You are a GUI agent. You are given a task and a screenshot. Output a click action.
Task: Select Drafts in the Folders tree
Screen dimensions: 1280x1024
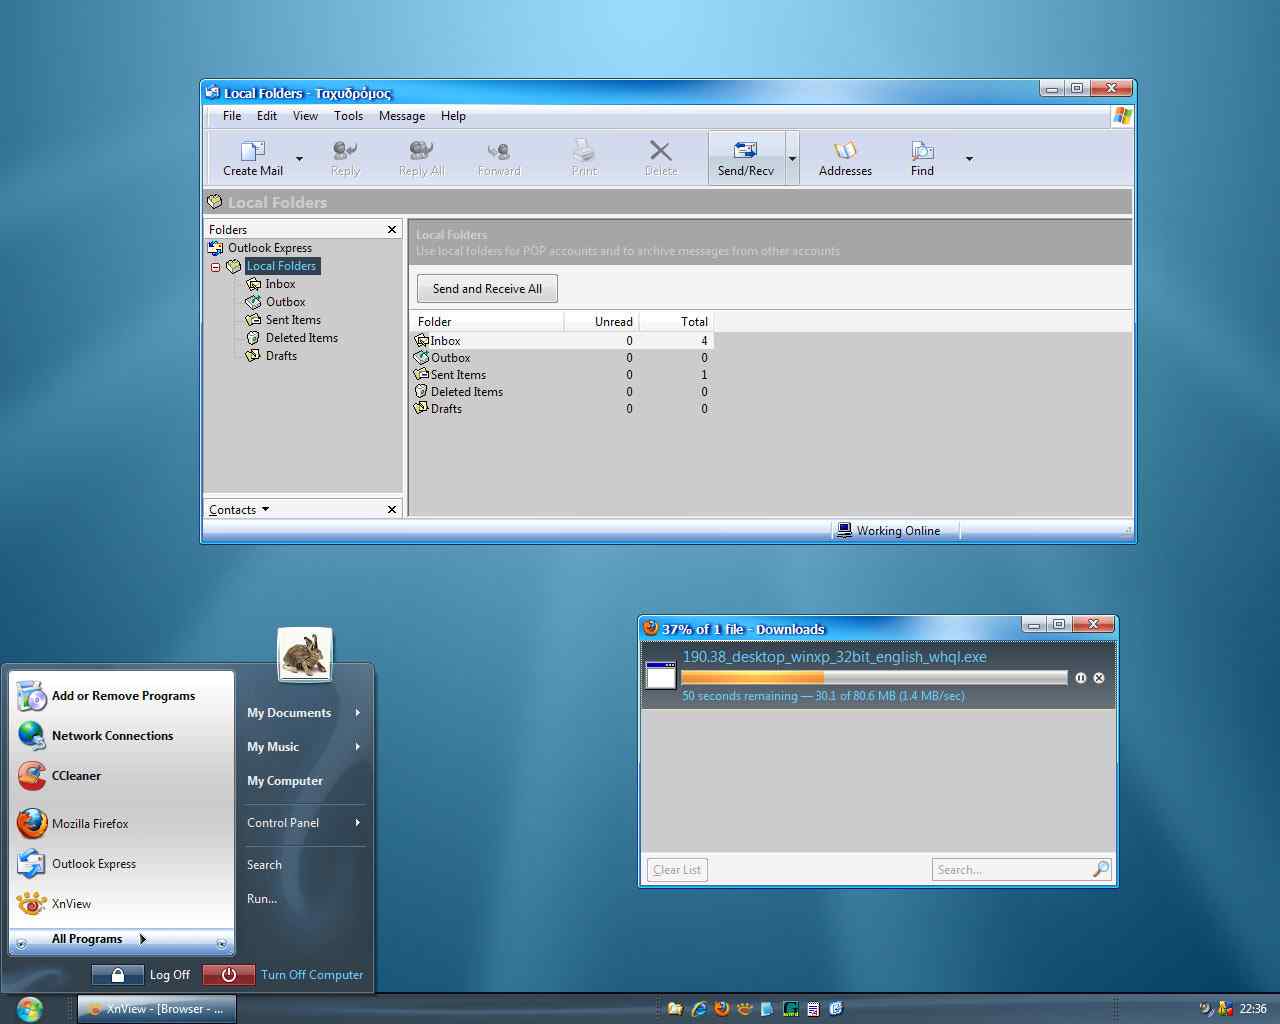281,356
